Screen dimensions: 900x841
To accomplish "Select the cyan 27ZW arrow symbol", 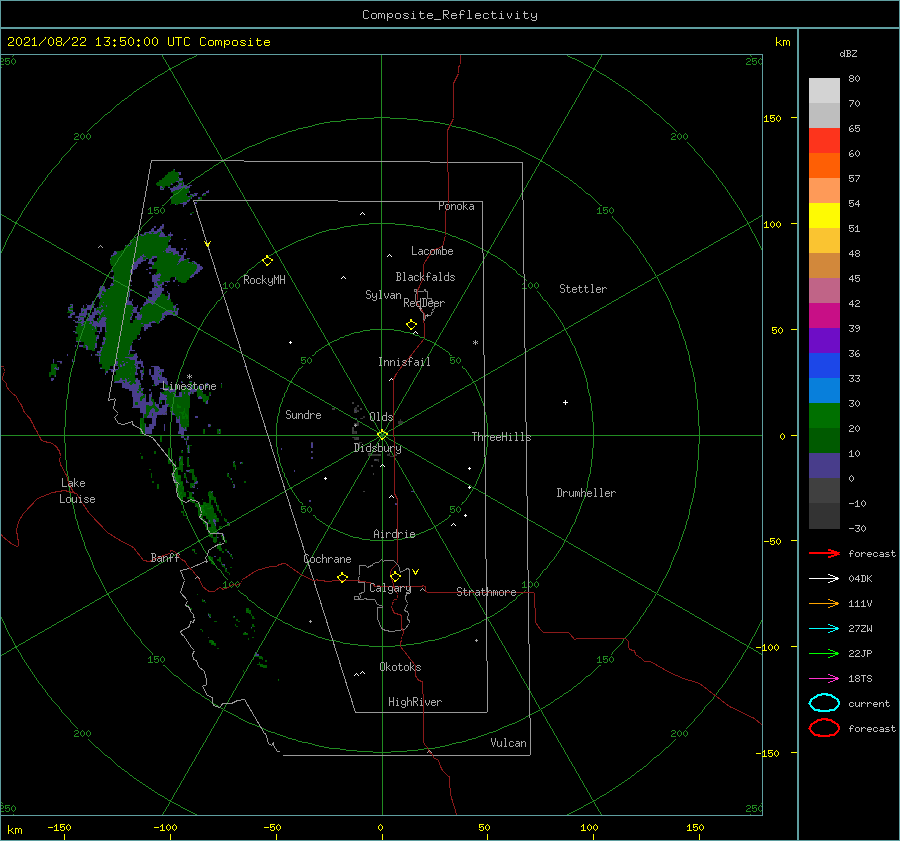I will (x=824, y=629).
